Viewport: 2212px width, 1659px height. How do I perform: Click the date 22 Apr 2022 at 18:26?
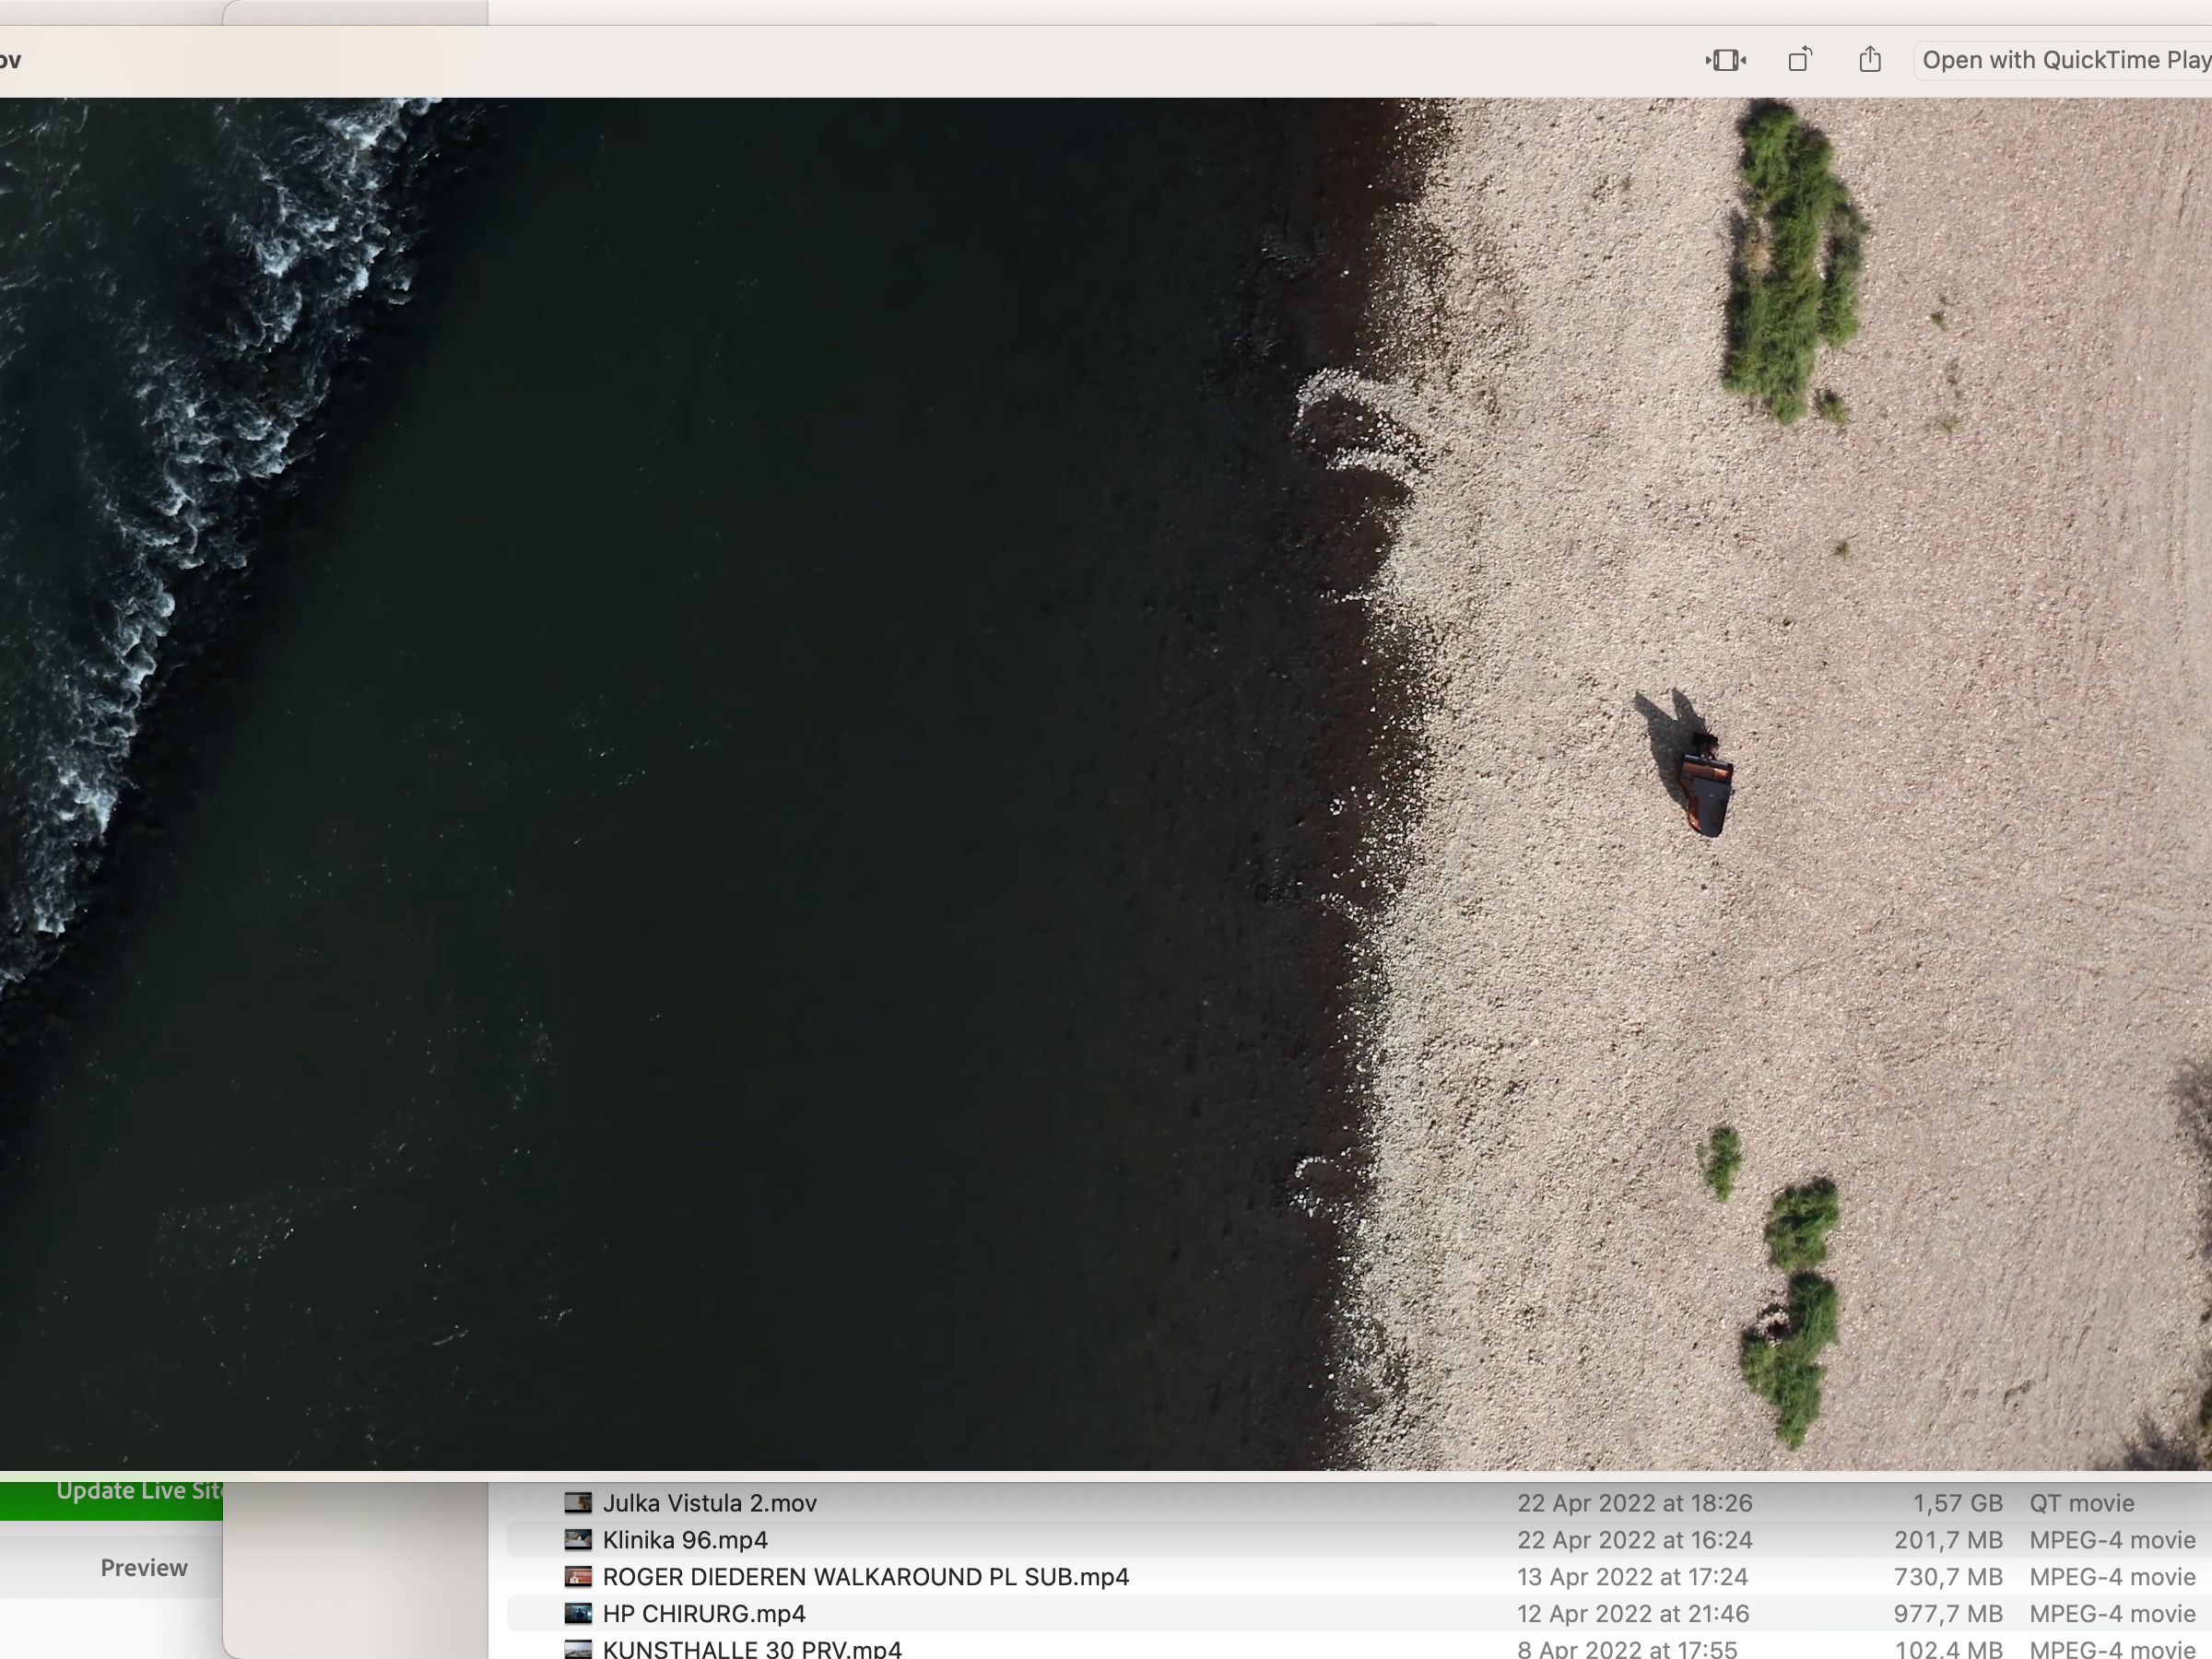pos(1634,1503)
